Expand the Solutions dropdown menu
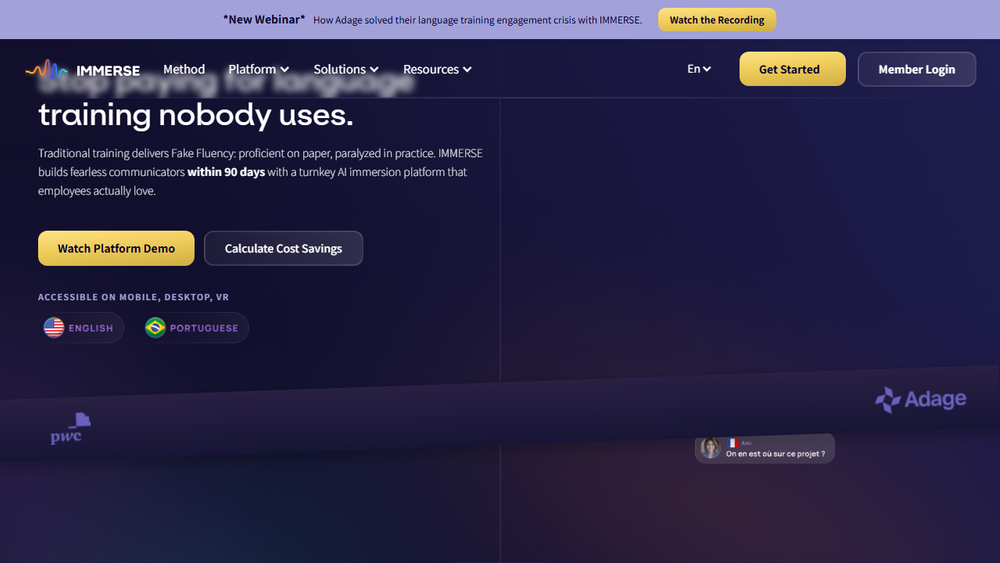The image size is (1000, 563). tap(346, 69)
